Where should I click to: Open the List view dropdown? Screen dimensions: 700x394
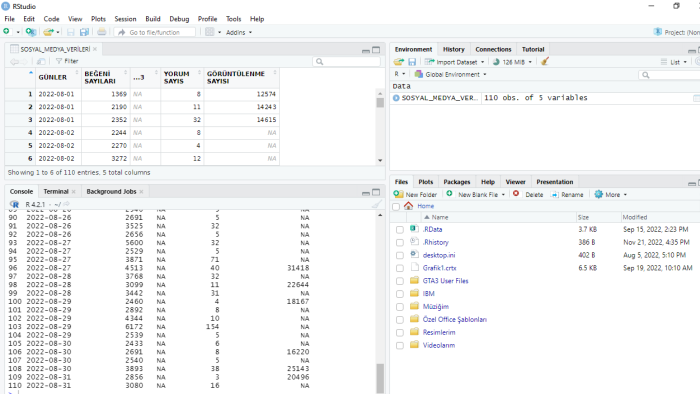674,62
